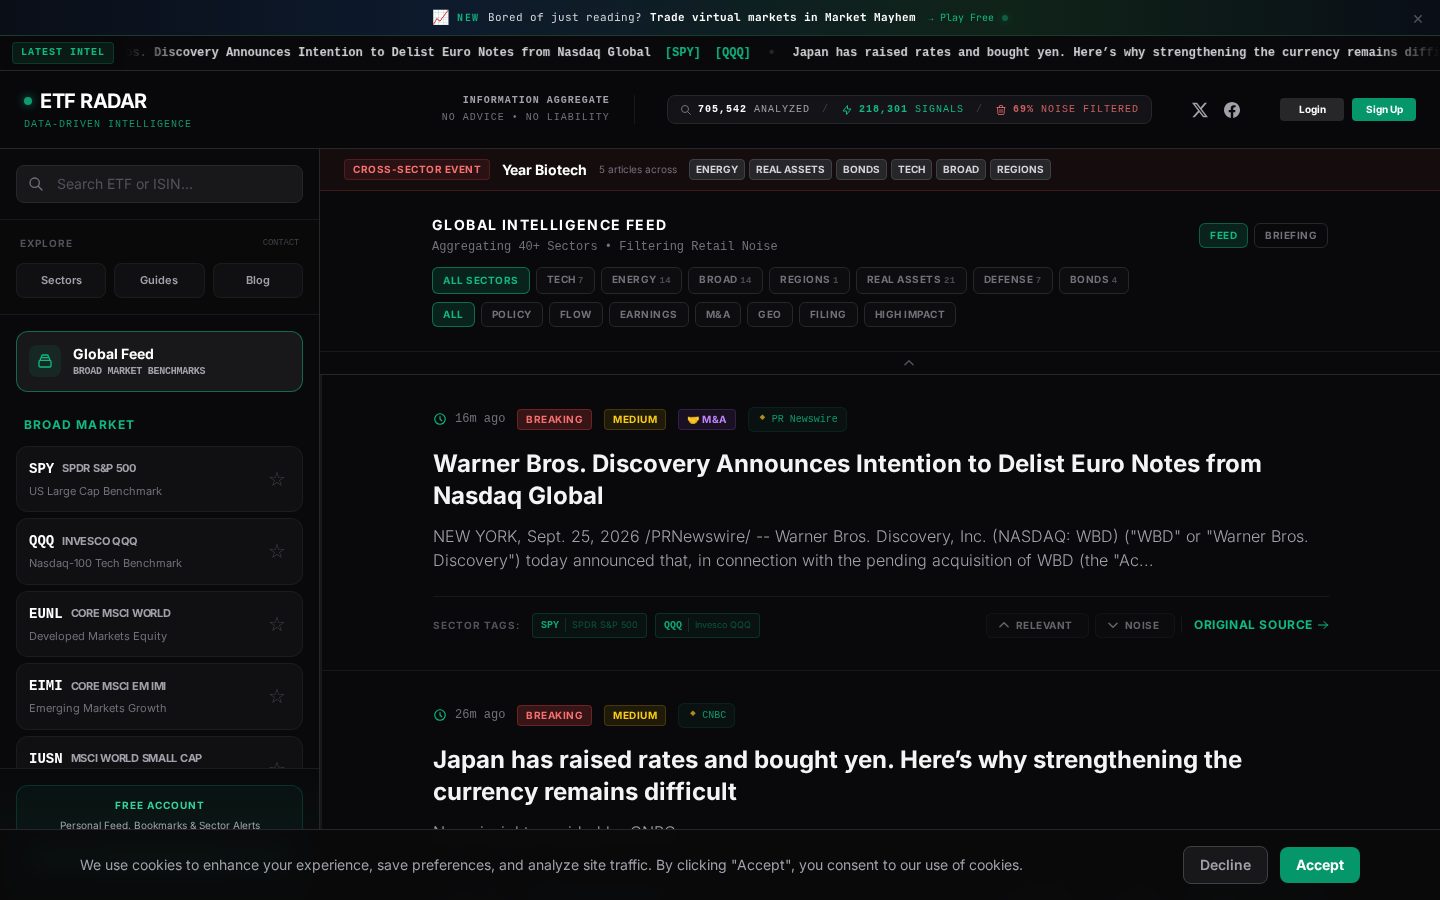Click the Regions tag in event bar
The height and width of the screenshot is (900, 1440).
coord(1020,170)
